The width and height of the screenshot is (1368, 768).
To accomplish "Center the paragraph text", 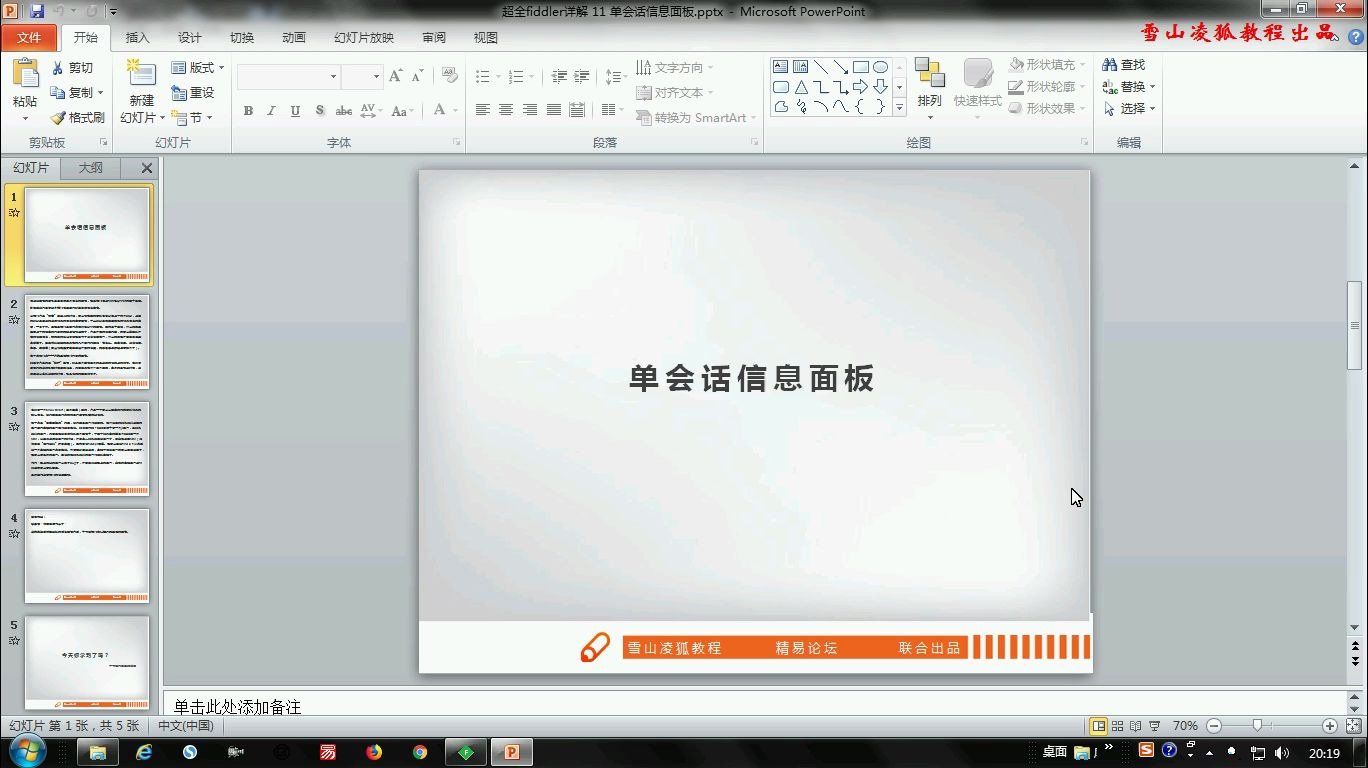I will 506,110.
